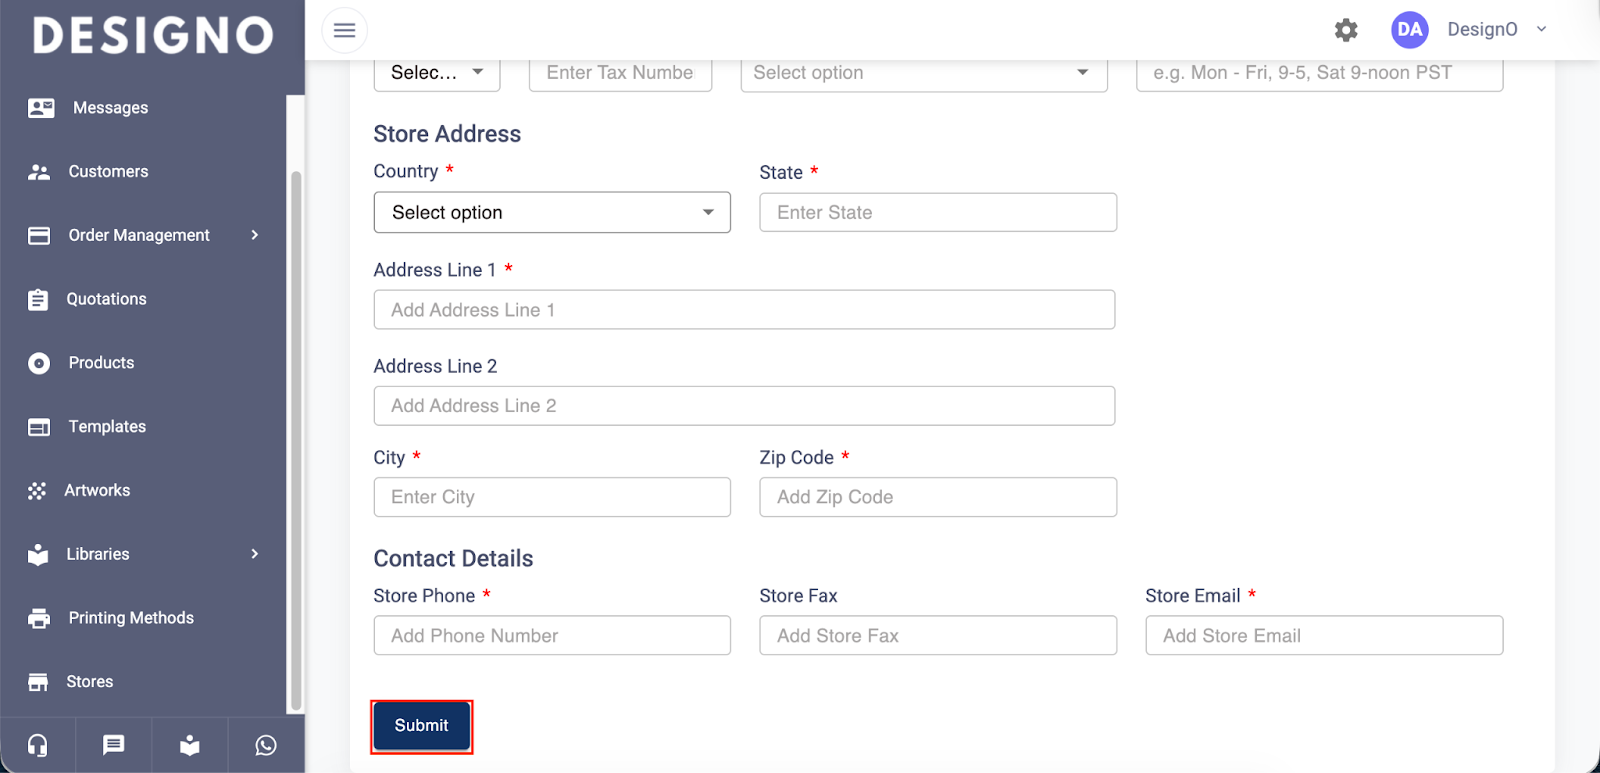This screenshot has width=1600, height=773.
Task: Open the Templates menu item
Action: (x=107, y=427)
